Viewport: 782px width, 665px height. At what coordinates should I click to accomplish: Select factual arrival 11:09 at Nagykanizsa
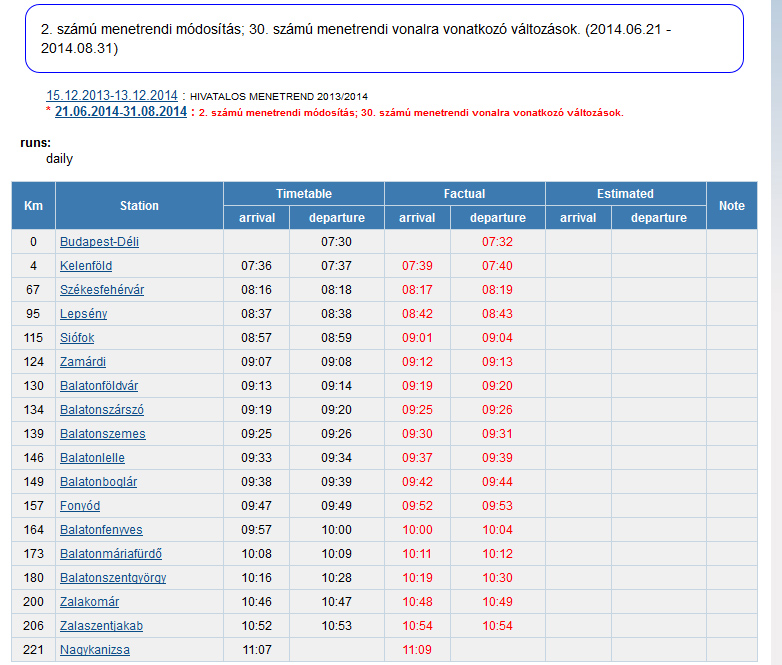click(417, 650)
